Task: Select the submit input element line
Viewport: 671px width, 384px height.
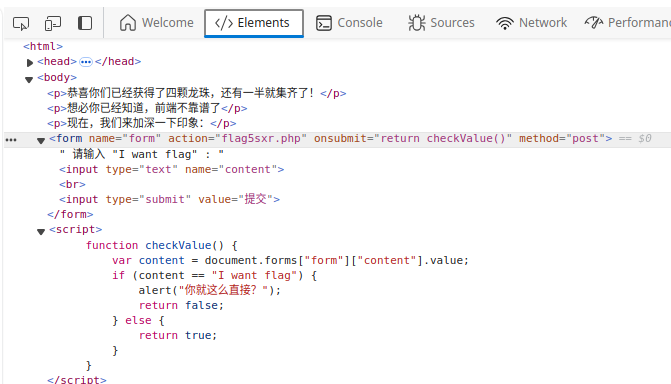Action: pyautogui.click(x=169, y=199)
